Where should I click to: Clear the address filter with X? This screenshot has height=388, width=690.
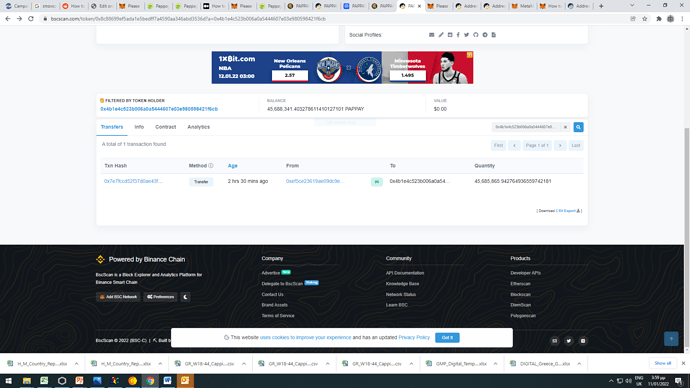pyautogui.click(x=565, y=127)
